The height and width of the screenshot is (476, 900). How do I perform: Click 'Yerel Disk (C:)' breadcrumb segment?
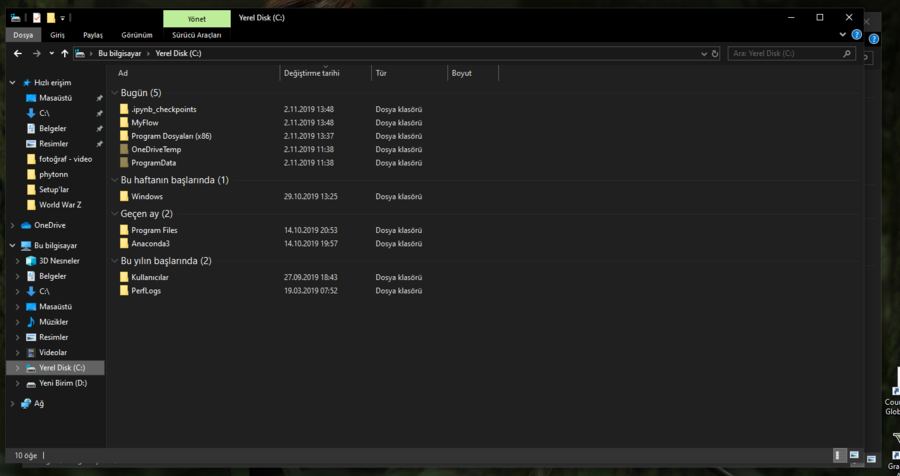click(179, 53)
